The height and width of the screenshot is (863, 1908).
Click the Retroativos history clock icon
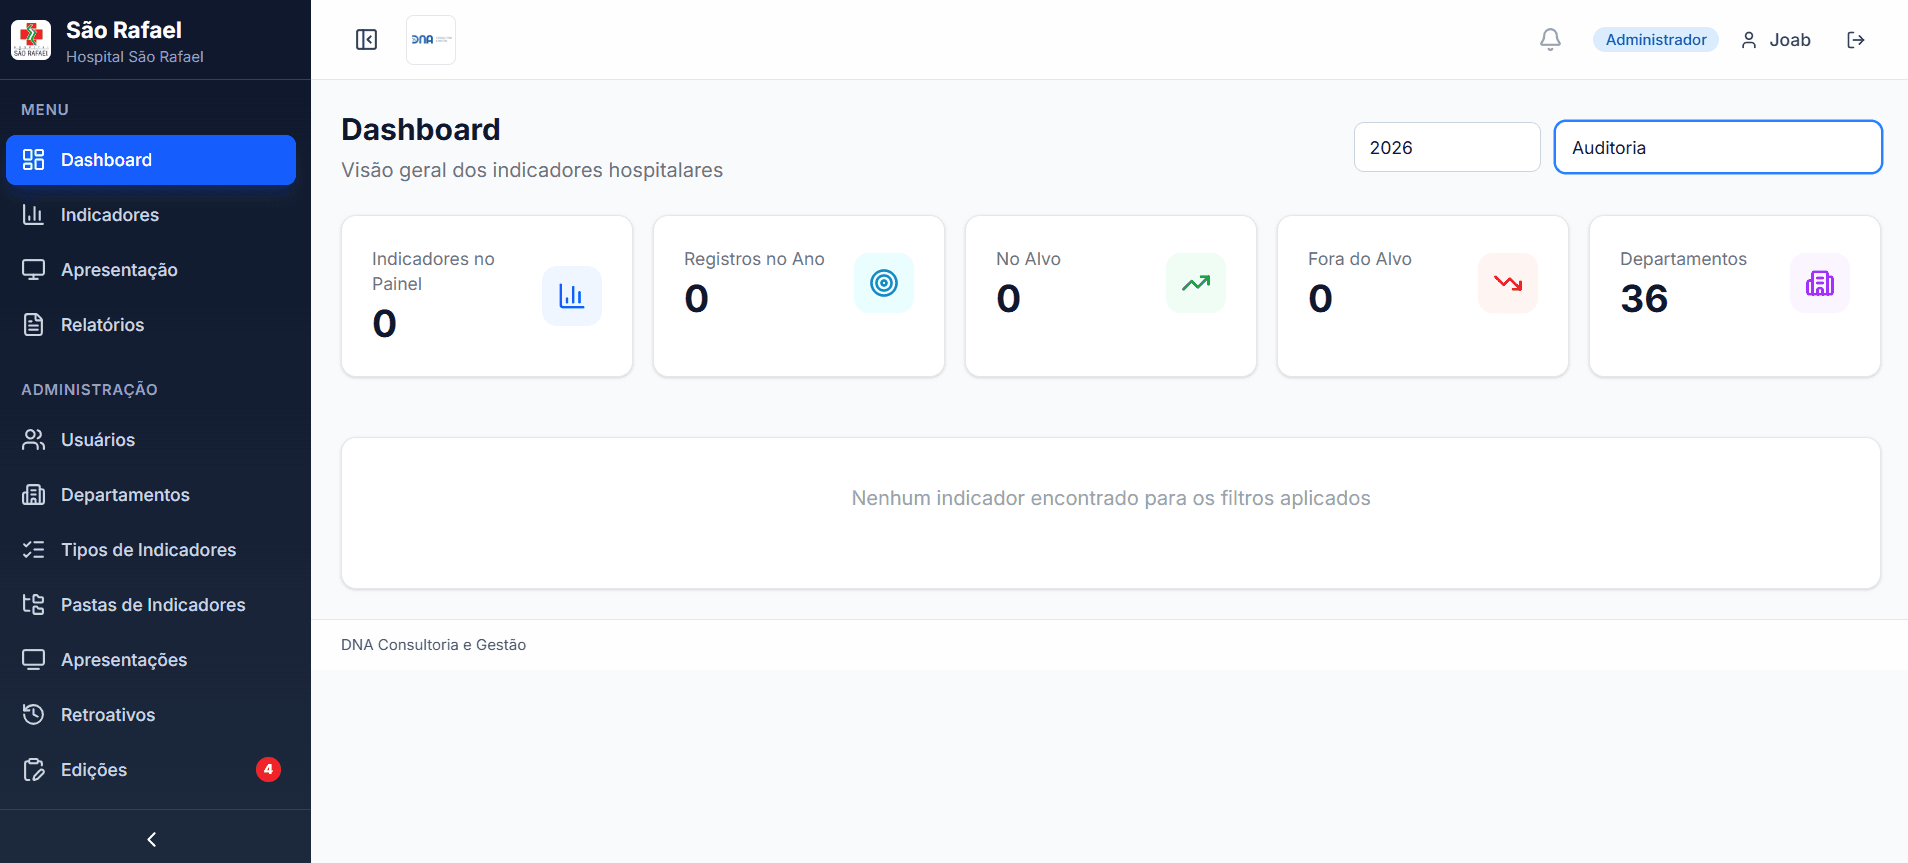34,715
